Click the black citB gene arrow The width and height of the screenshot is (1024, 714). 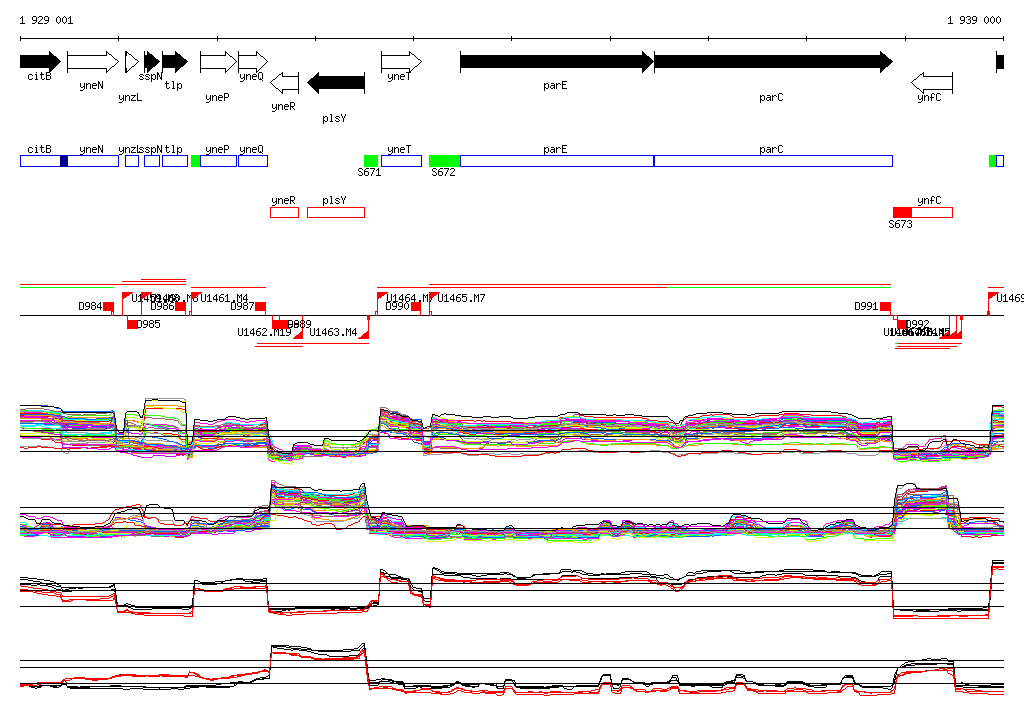(x=40, y=62)
